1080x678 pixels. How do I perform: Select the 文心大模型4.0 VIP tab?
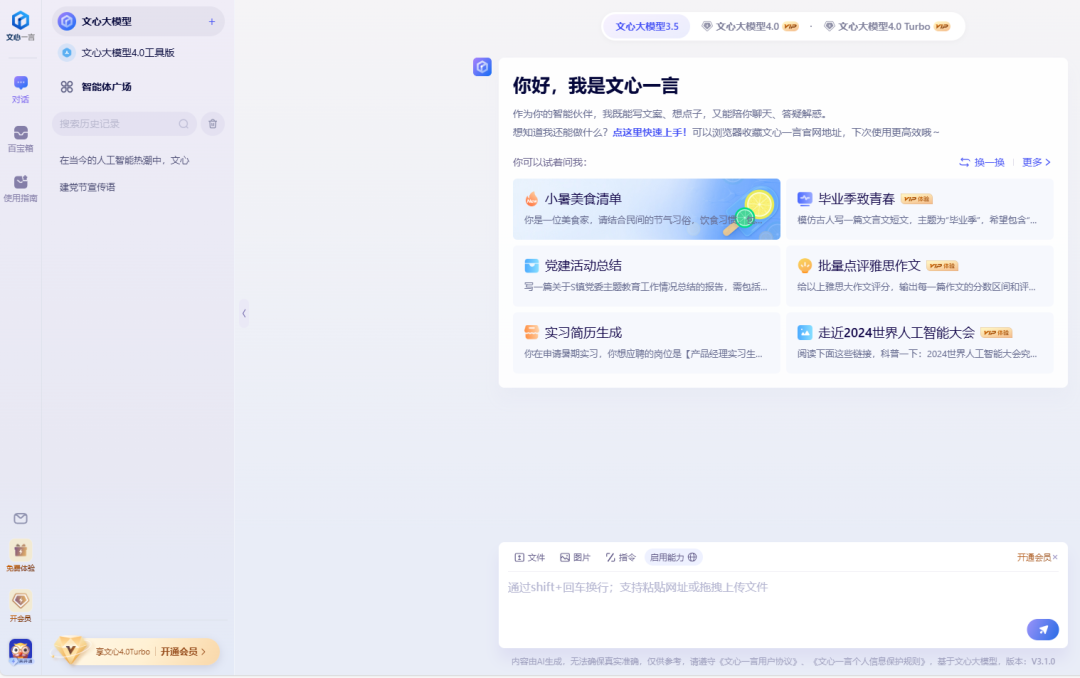coord(749,26)
